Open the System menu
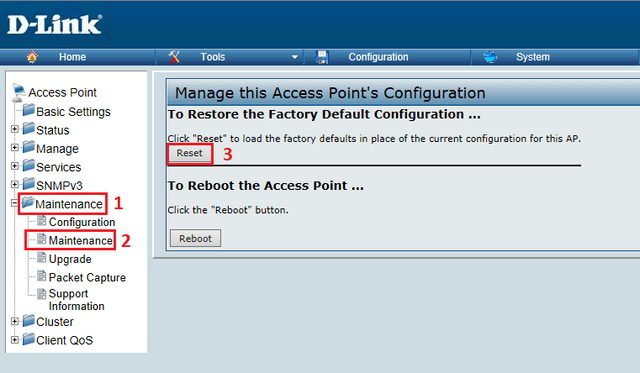Image resolution: width=640 pixels, height=373 pixels. [533, 57]
